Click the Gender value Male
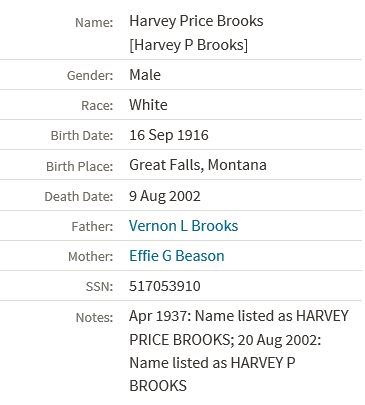 tap(145, 75)
